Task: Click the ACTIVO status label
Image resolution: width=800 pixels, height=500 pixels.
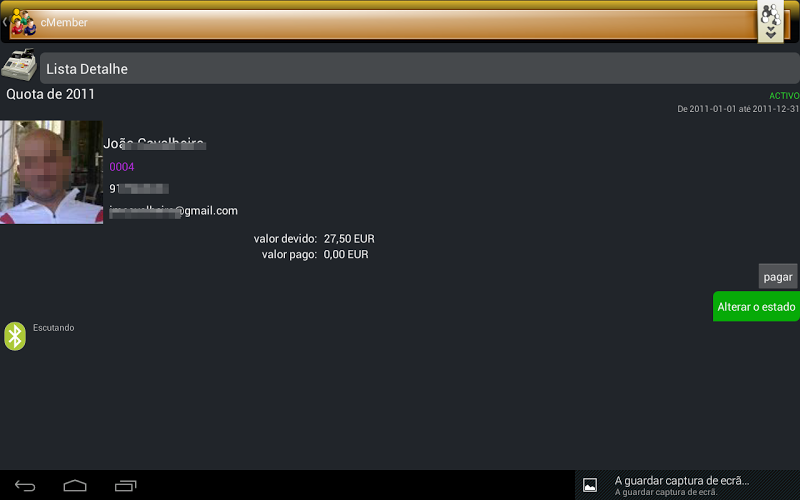Action: point(784,96)
